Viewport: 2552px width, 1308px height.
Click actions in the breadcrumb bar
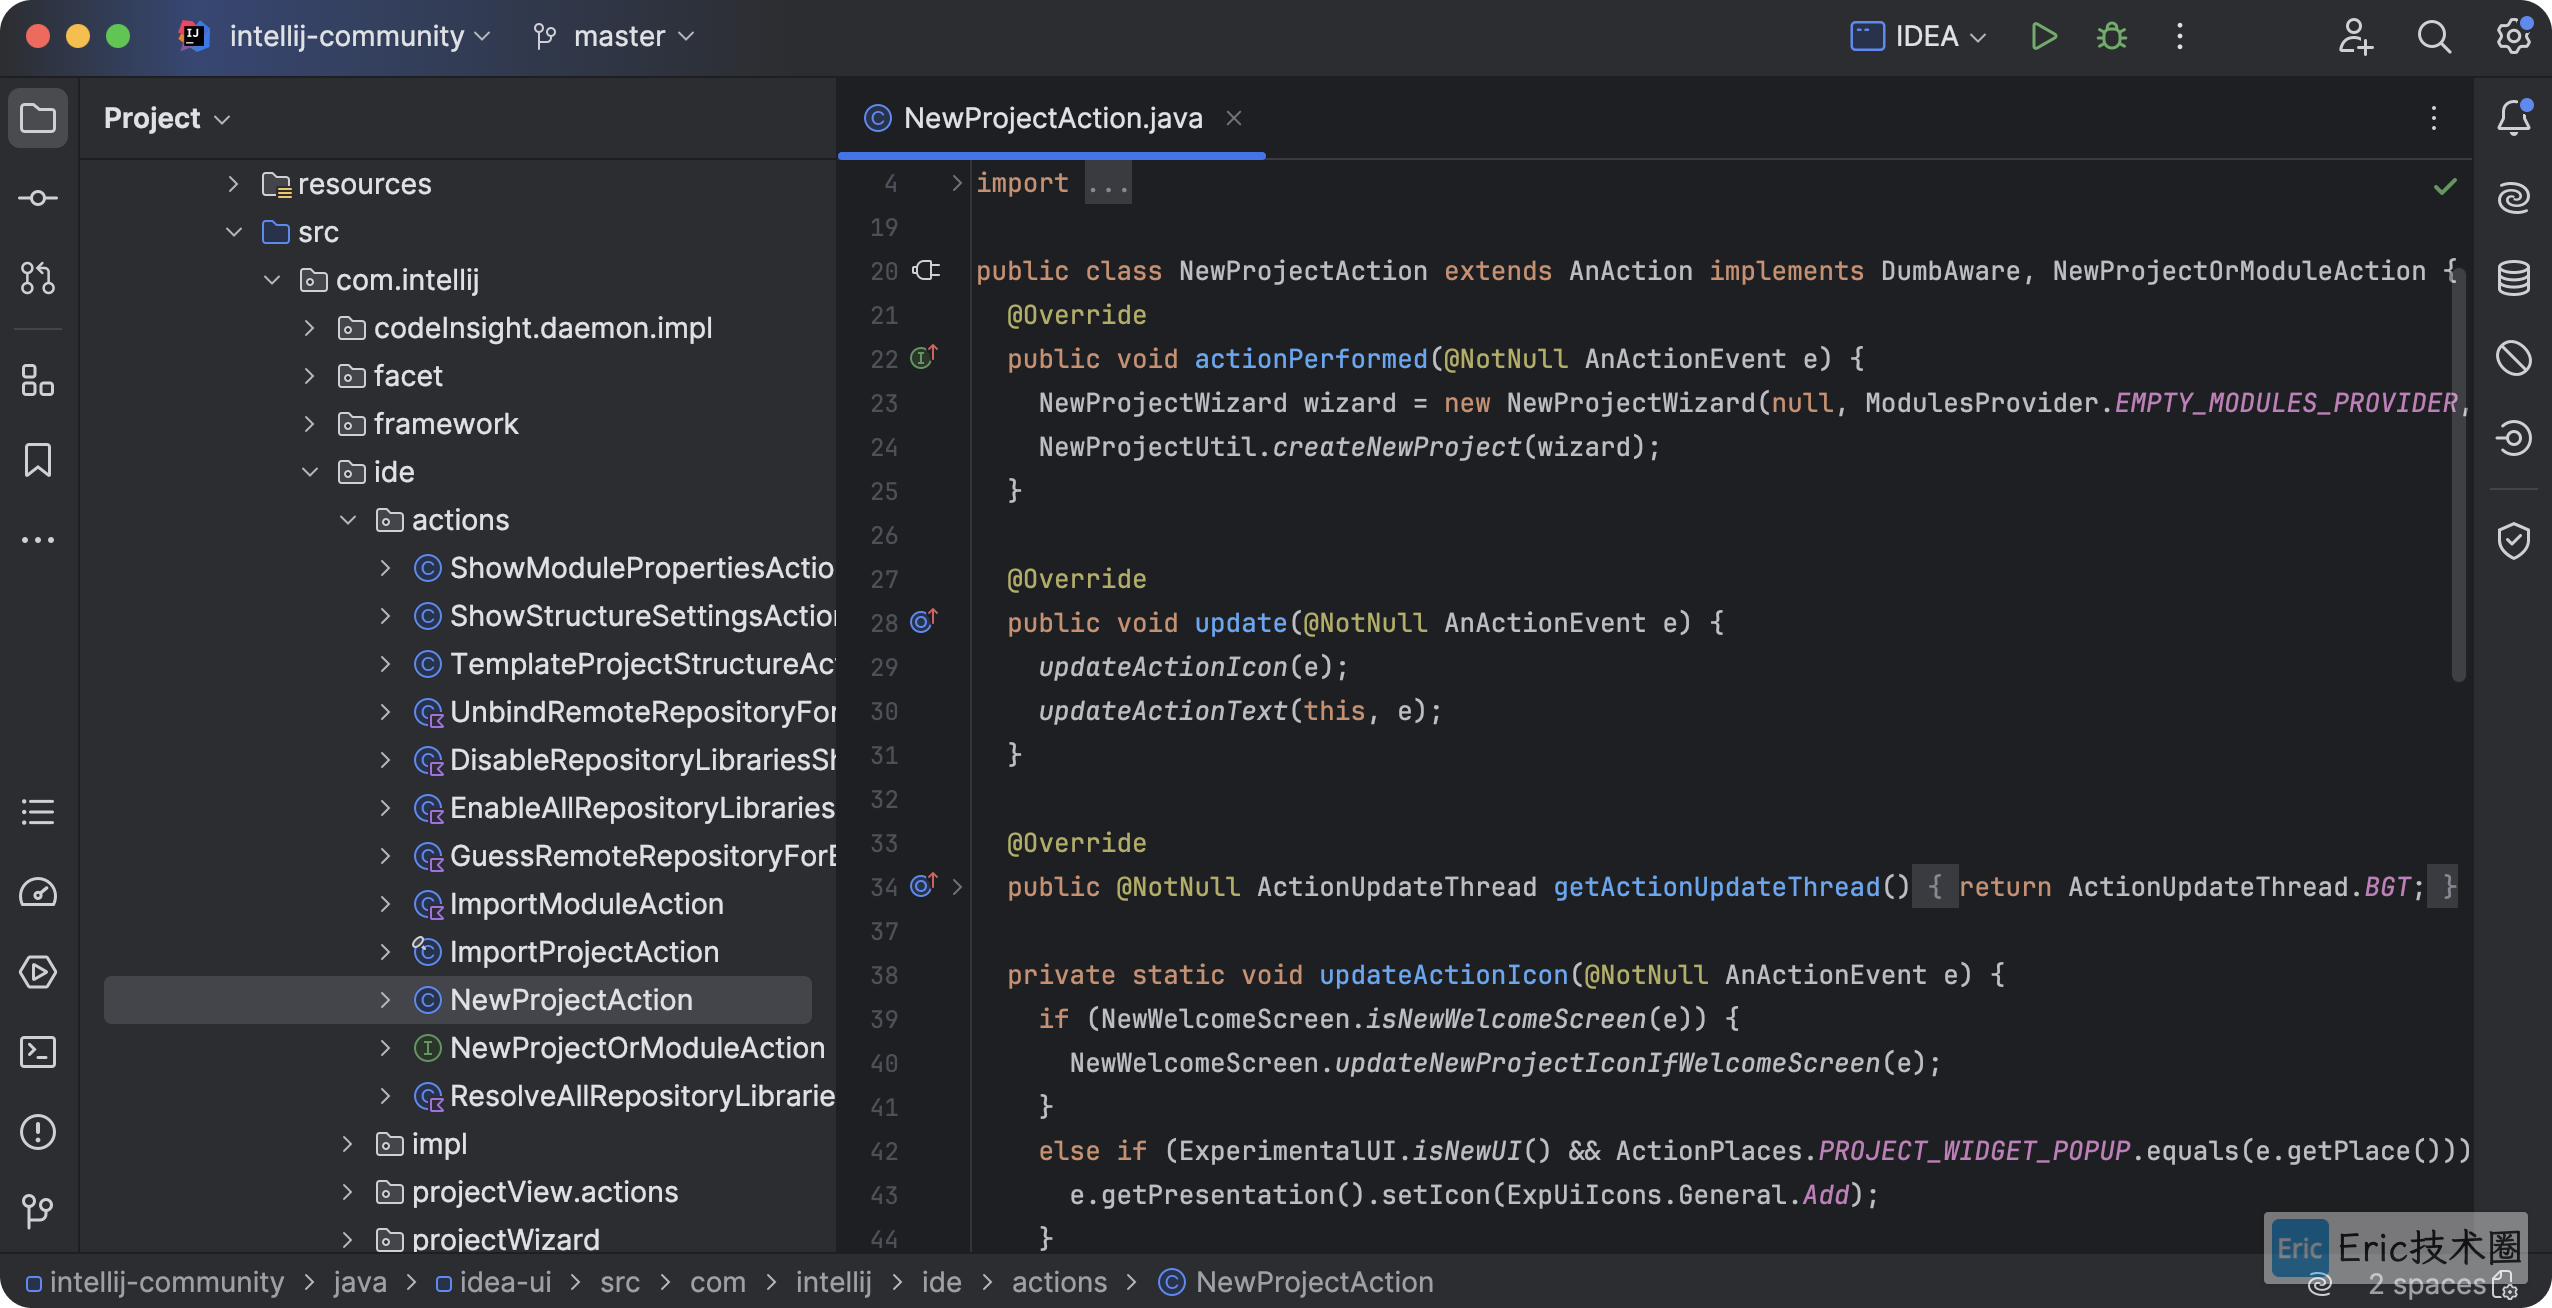pyautogui.click(x=1059, y=1282)
